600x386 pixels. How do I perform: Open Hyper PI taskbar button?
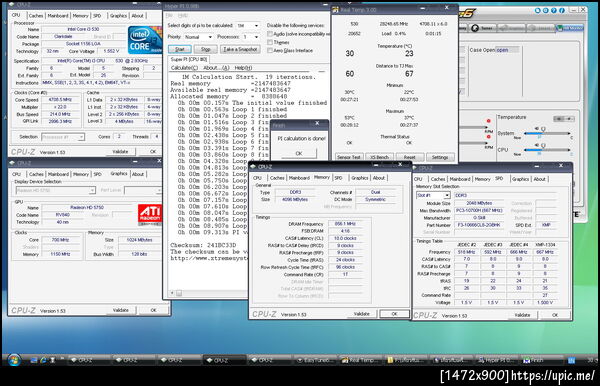497,360
